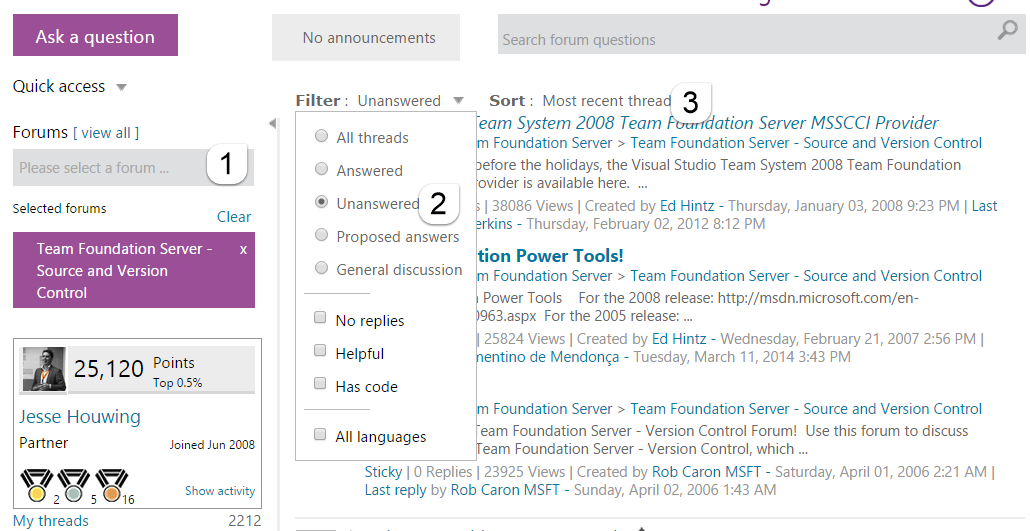Click the No announcements box

coord(366,38)
